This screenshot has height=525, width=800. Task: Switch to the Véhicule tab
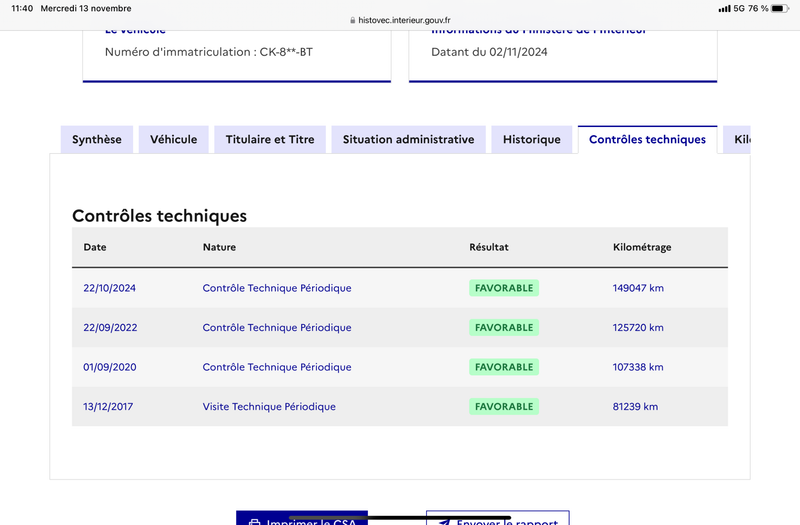point(173,139)
